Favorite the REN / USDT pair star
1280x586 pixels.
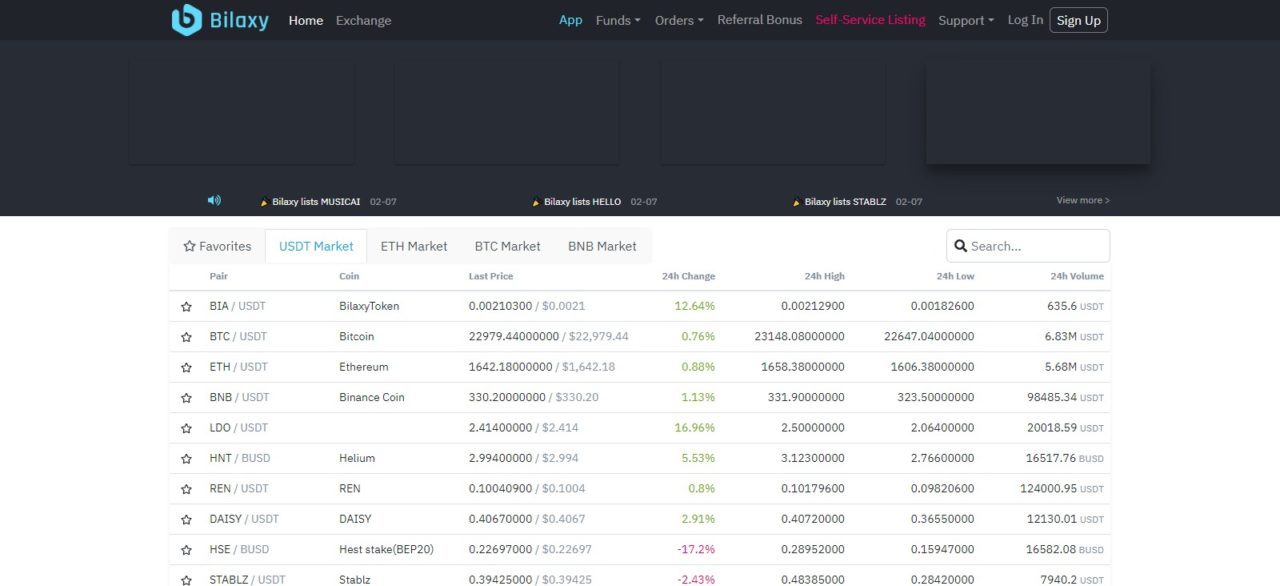pyautogui.click(x=186, y=489)
